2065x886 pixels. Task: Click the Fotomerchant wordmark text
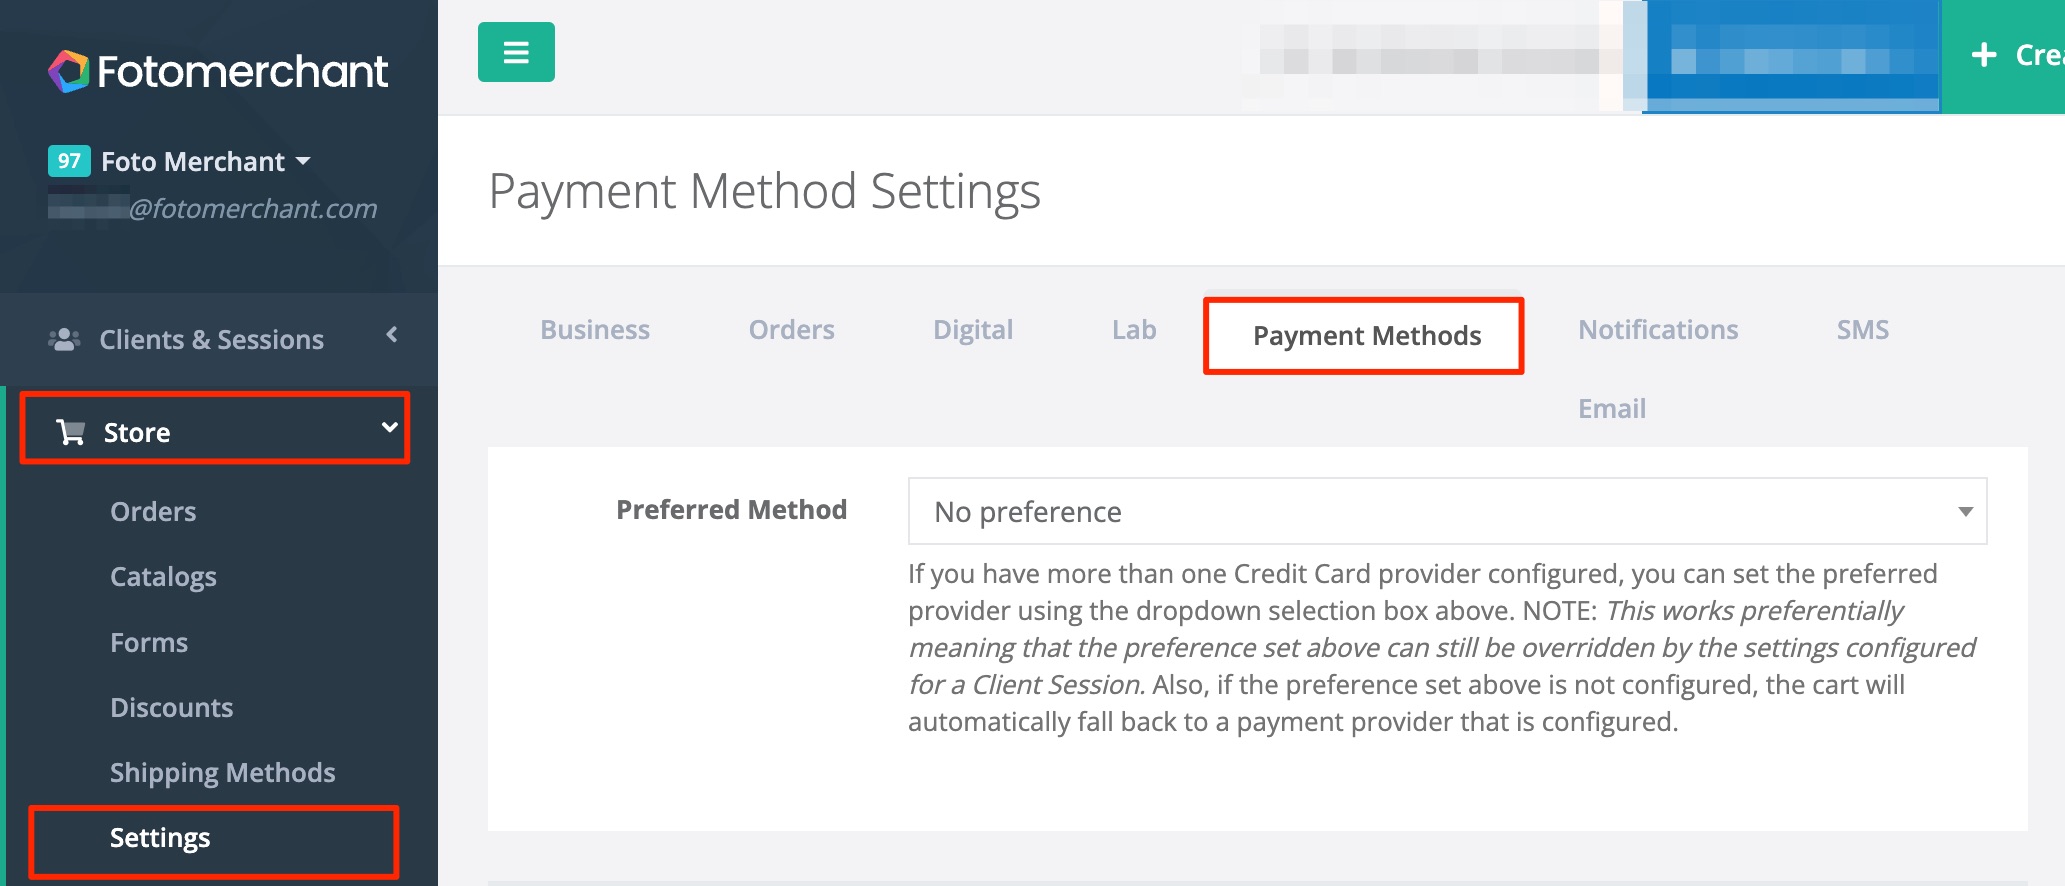pos(243,71)
